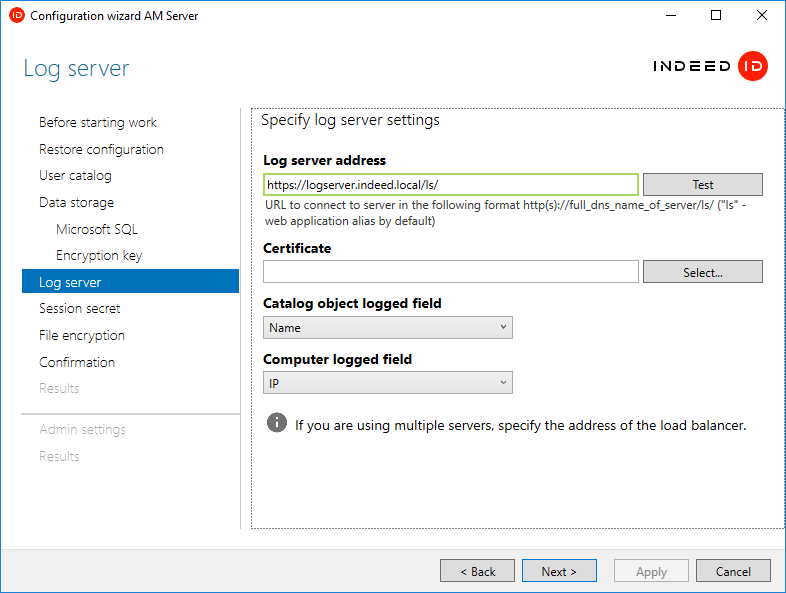Viewport: 786px width, 593px height.
Task: Proceed with the Next button
Action: (559, 571)
